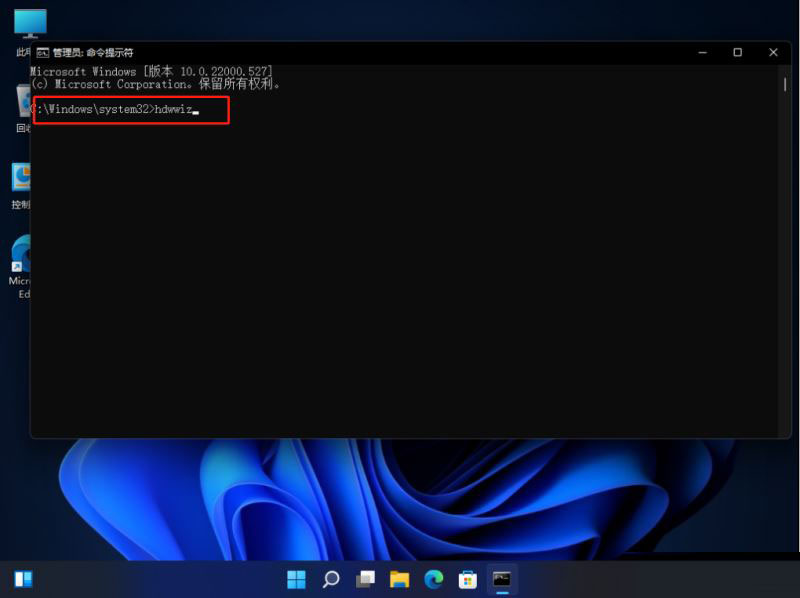Click the Microsoft Corporation copyright line
The height and width of the screenshot is (598, 800).
156,84
